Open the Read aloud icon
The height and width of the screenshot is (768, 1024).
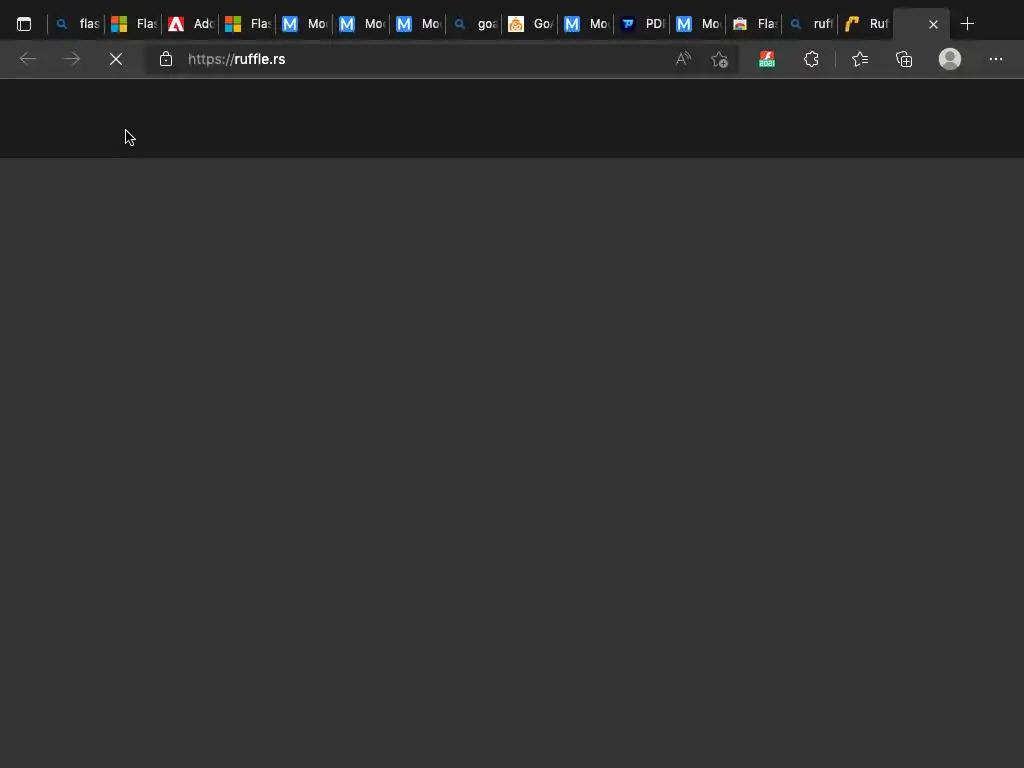click(x=683, y=59)
